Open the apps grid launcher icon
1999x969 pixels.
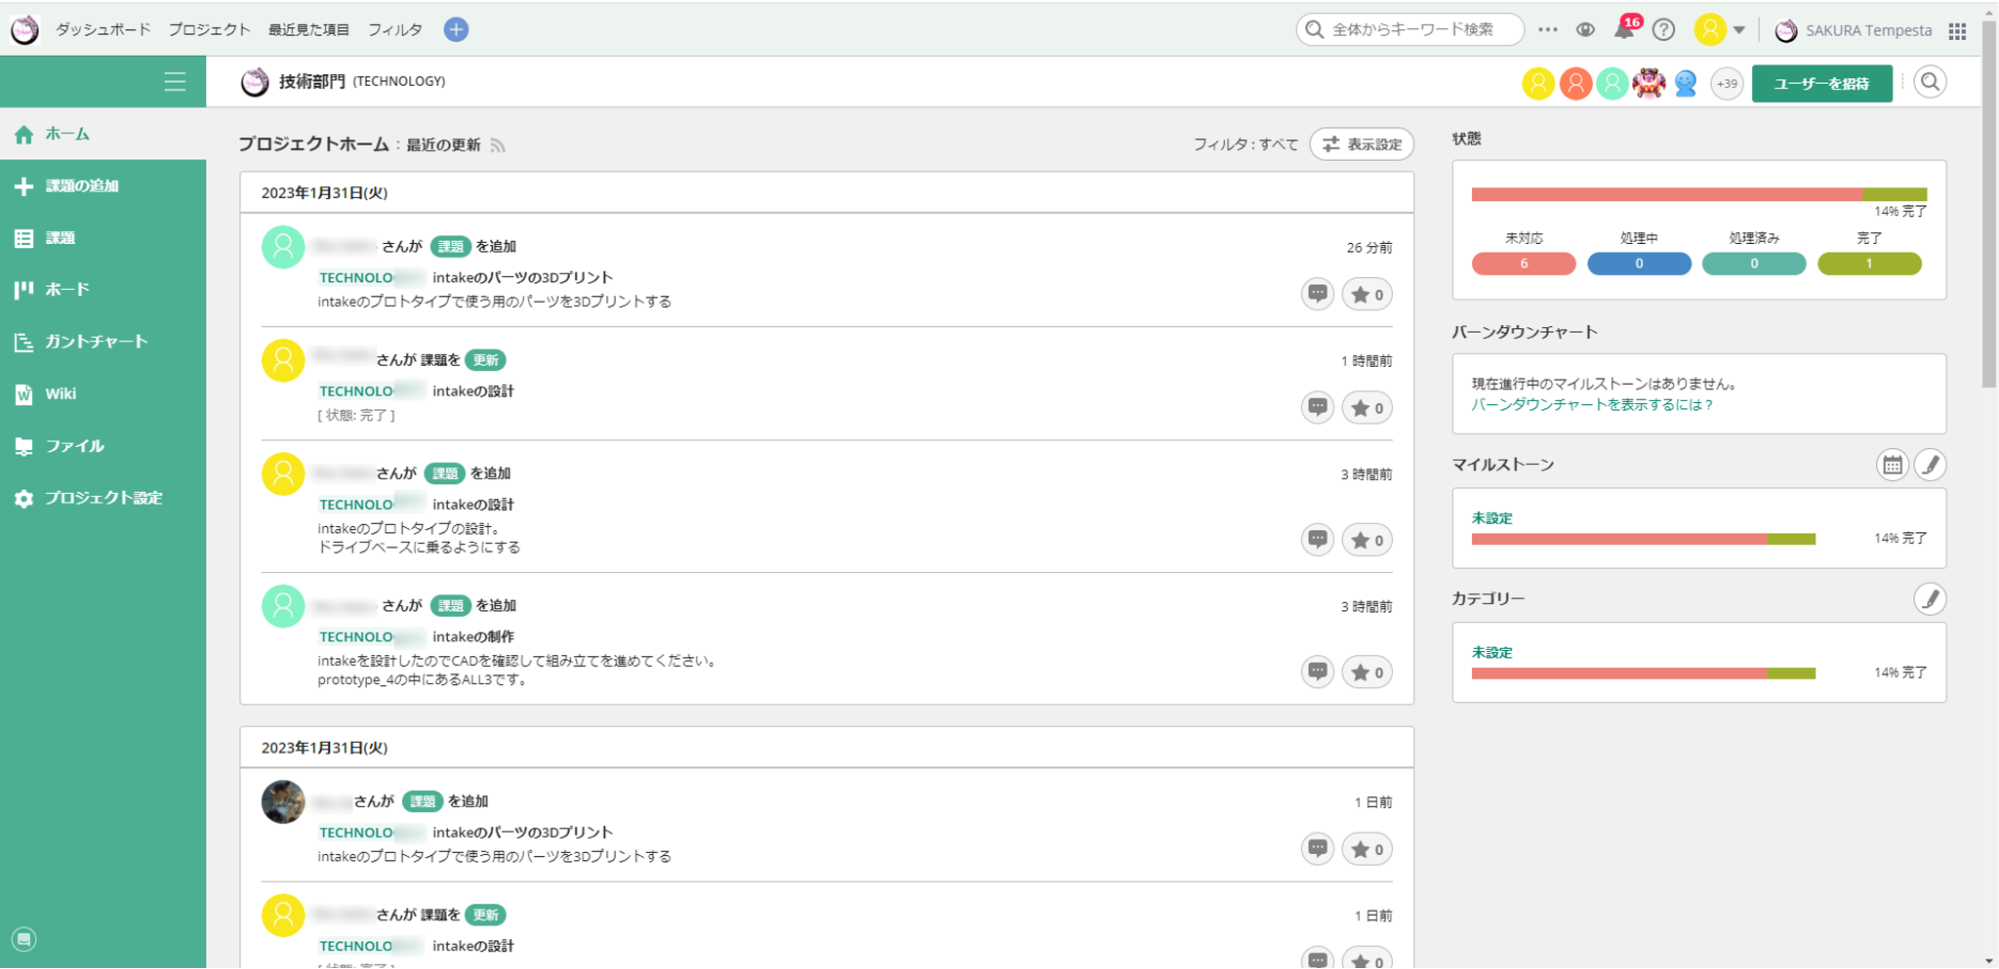1957,31
